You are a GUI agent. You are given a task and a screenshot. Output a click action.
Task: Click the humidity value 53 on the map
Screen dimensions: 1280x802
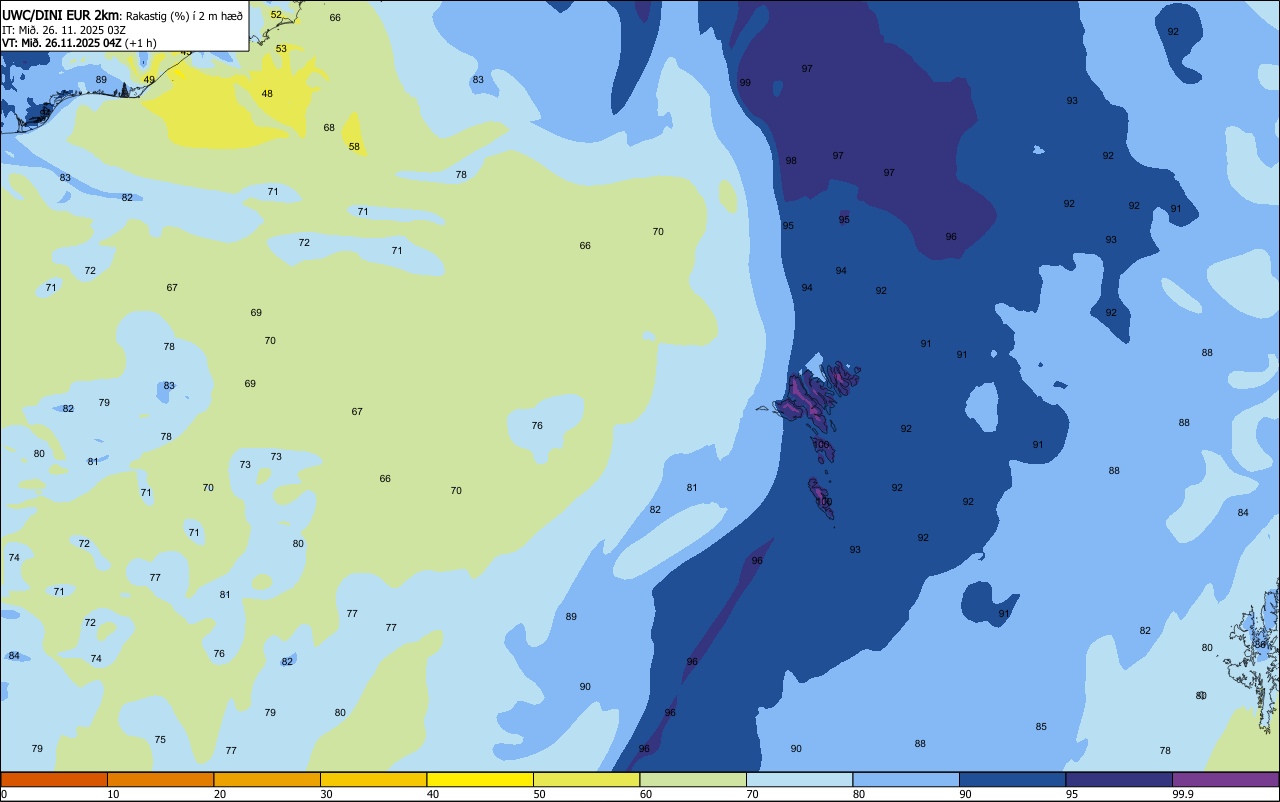pos(281,49)
